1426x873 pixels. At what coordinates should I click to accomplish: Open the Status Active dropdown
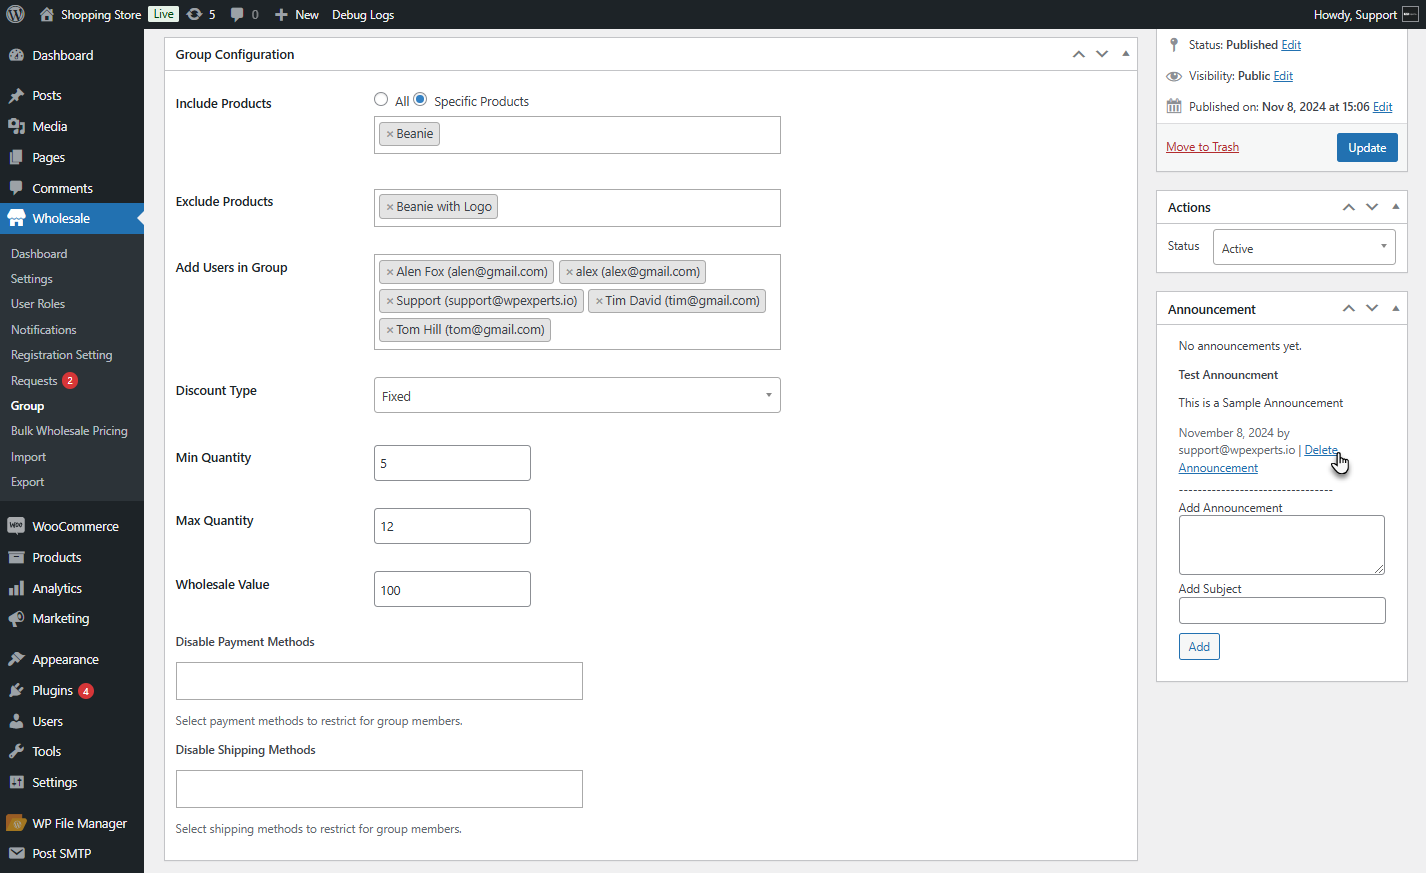click(1304, 247)
